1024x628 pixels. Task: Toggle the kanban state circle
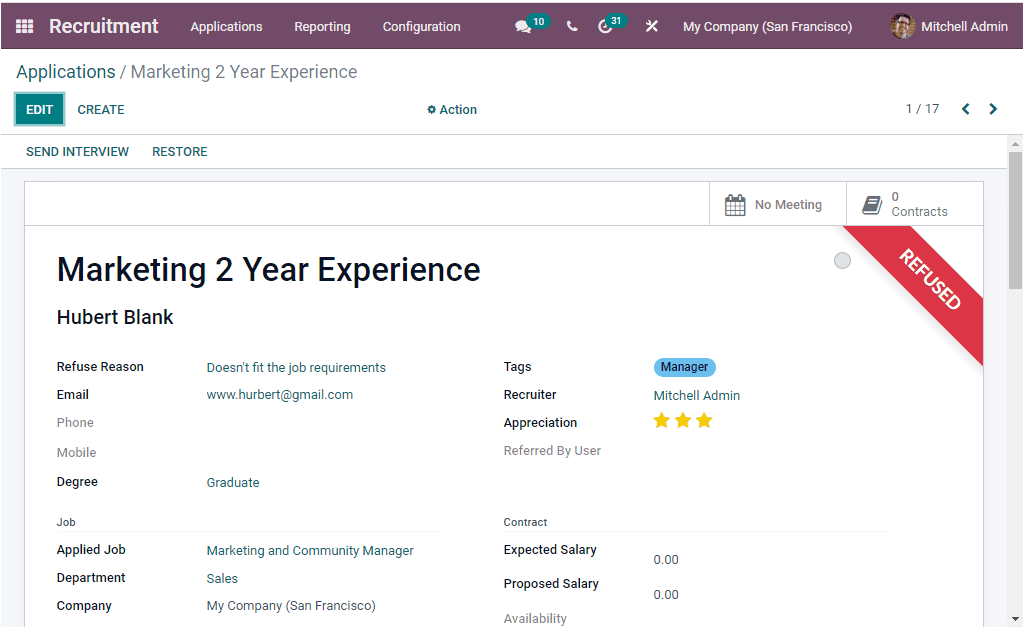[842, 260]
